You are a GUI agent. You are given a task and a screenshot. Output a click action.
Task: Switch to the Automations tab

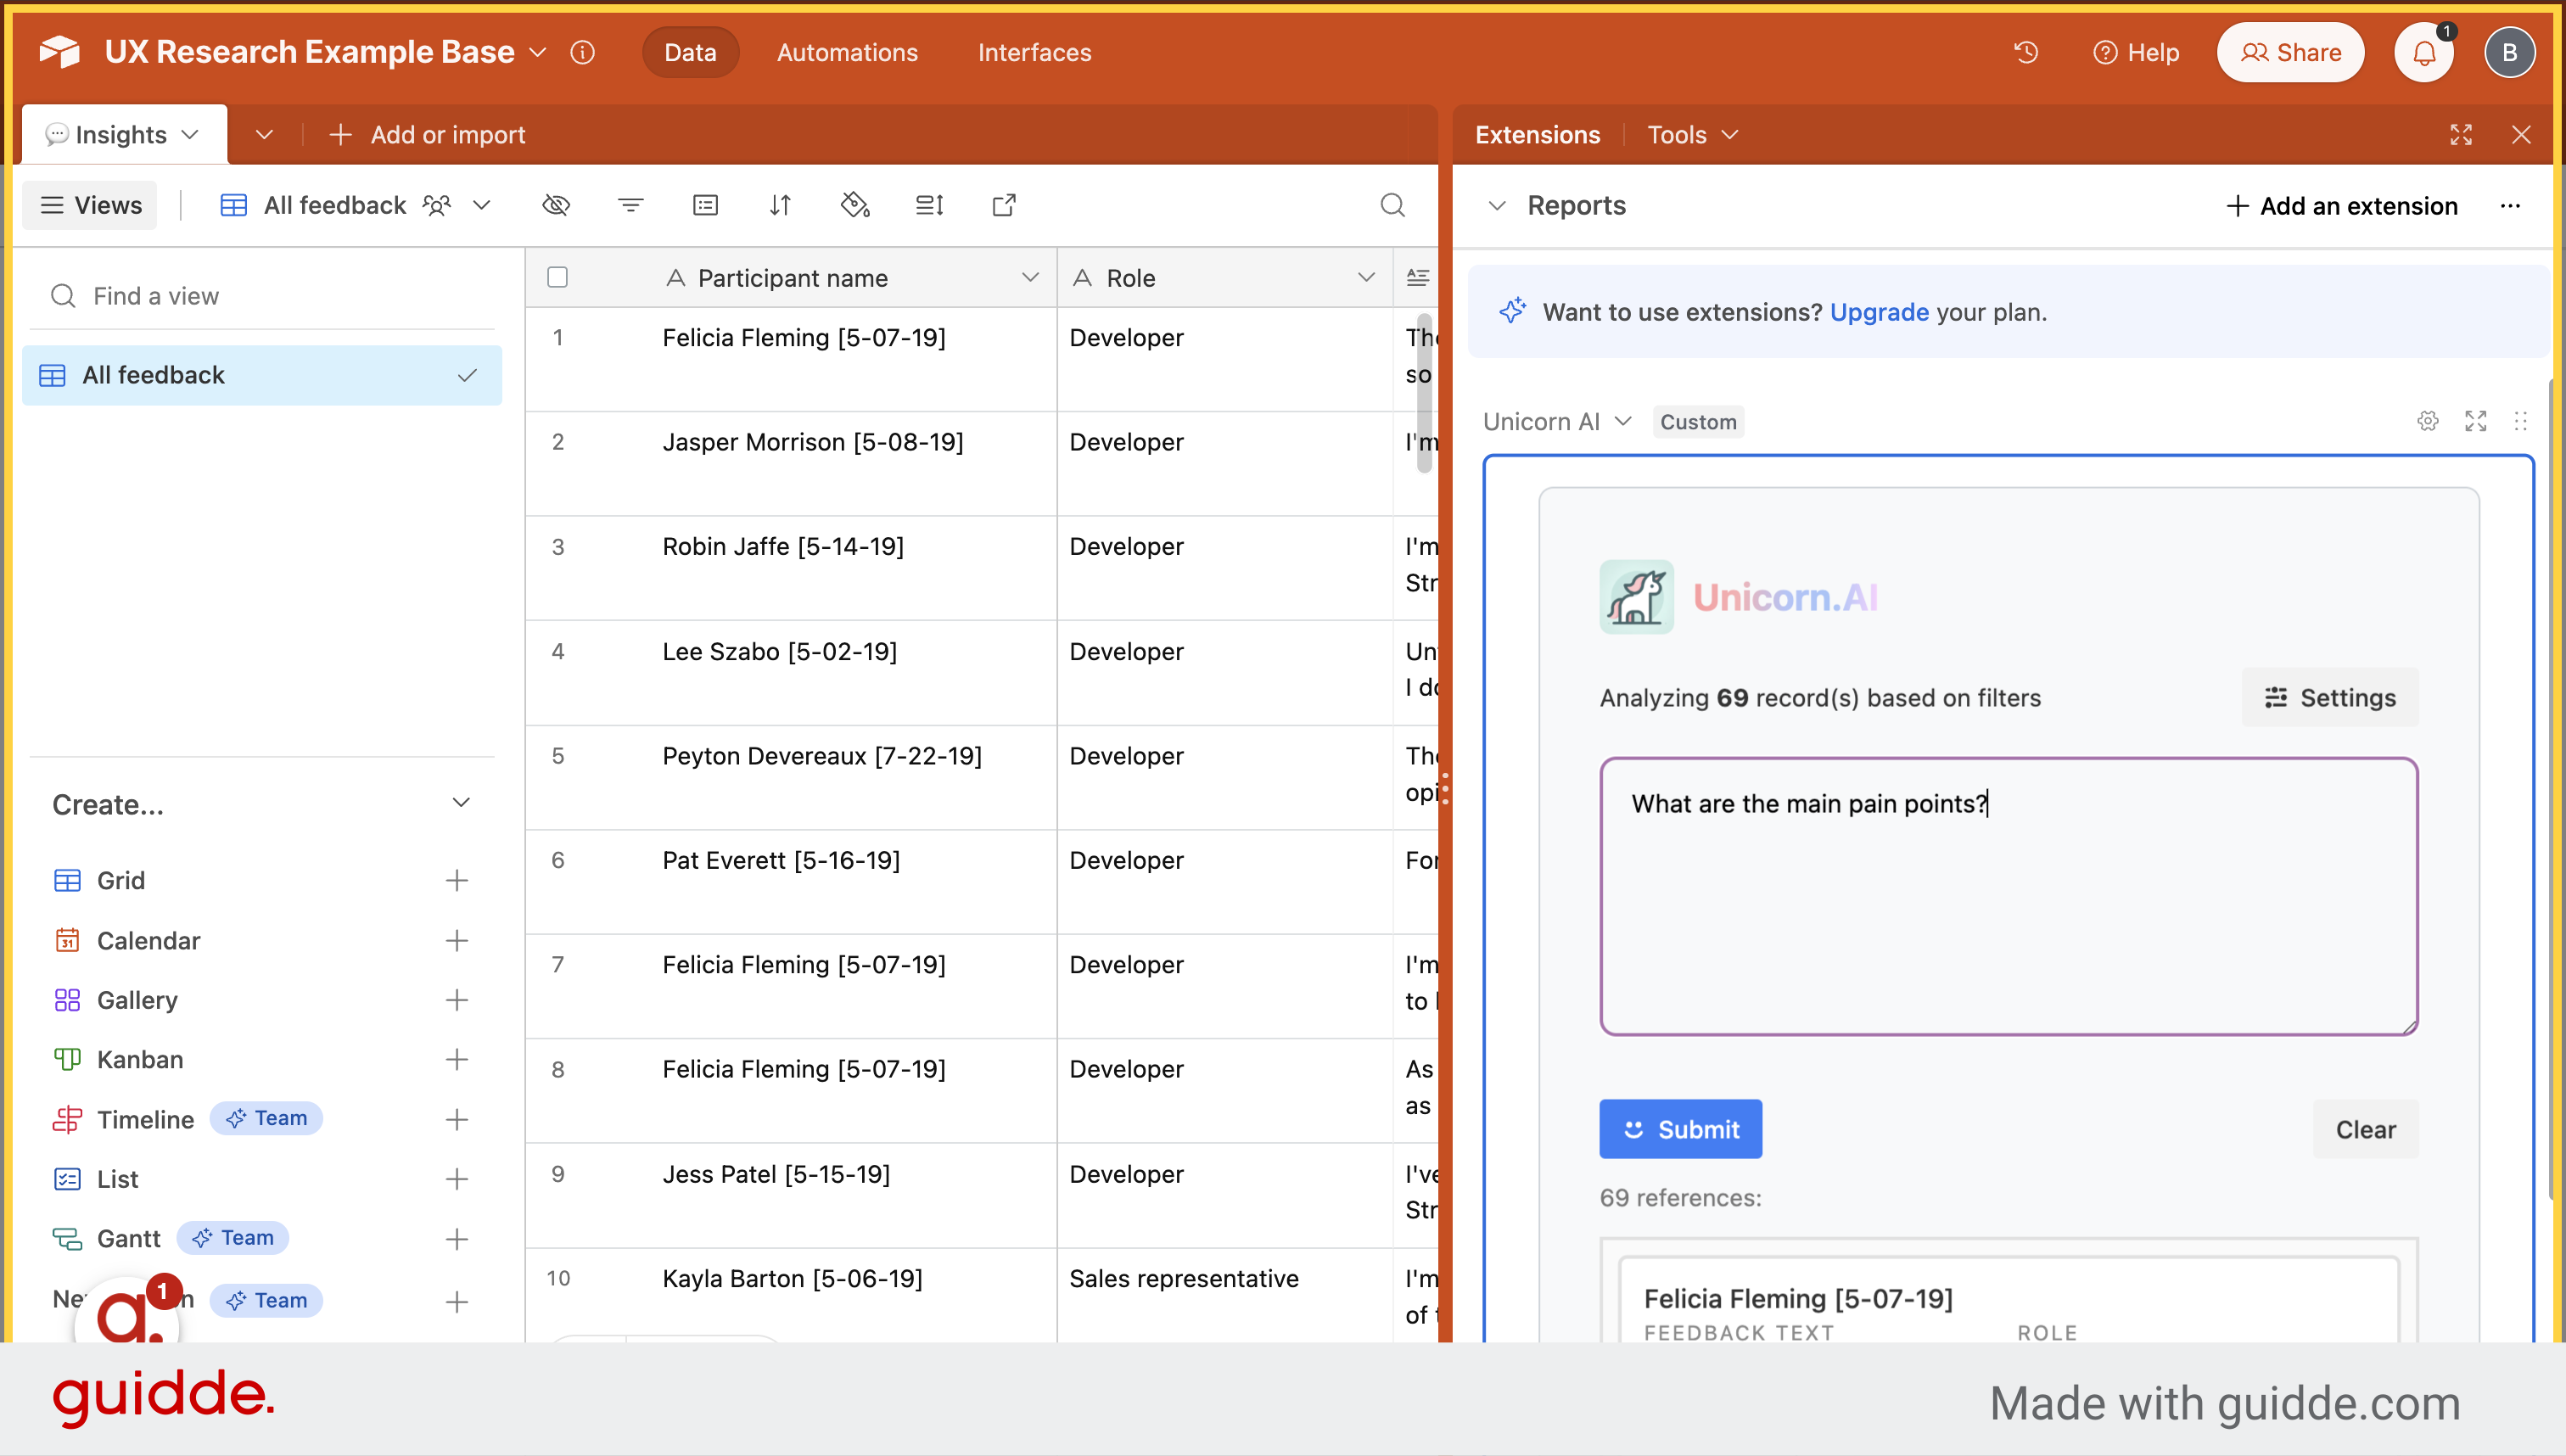point(847,52)
